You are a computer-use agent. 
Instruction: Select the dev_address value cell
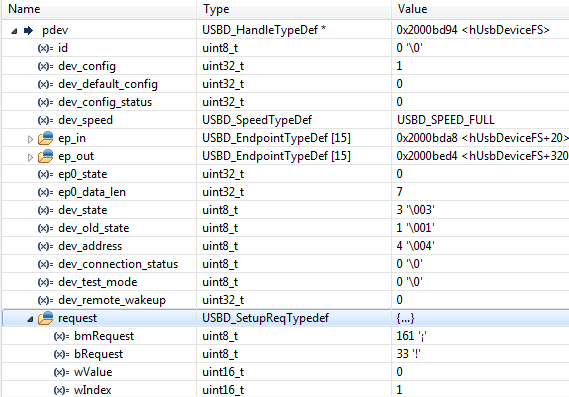[480, 246]
